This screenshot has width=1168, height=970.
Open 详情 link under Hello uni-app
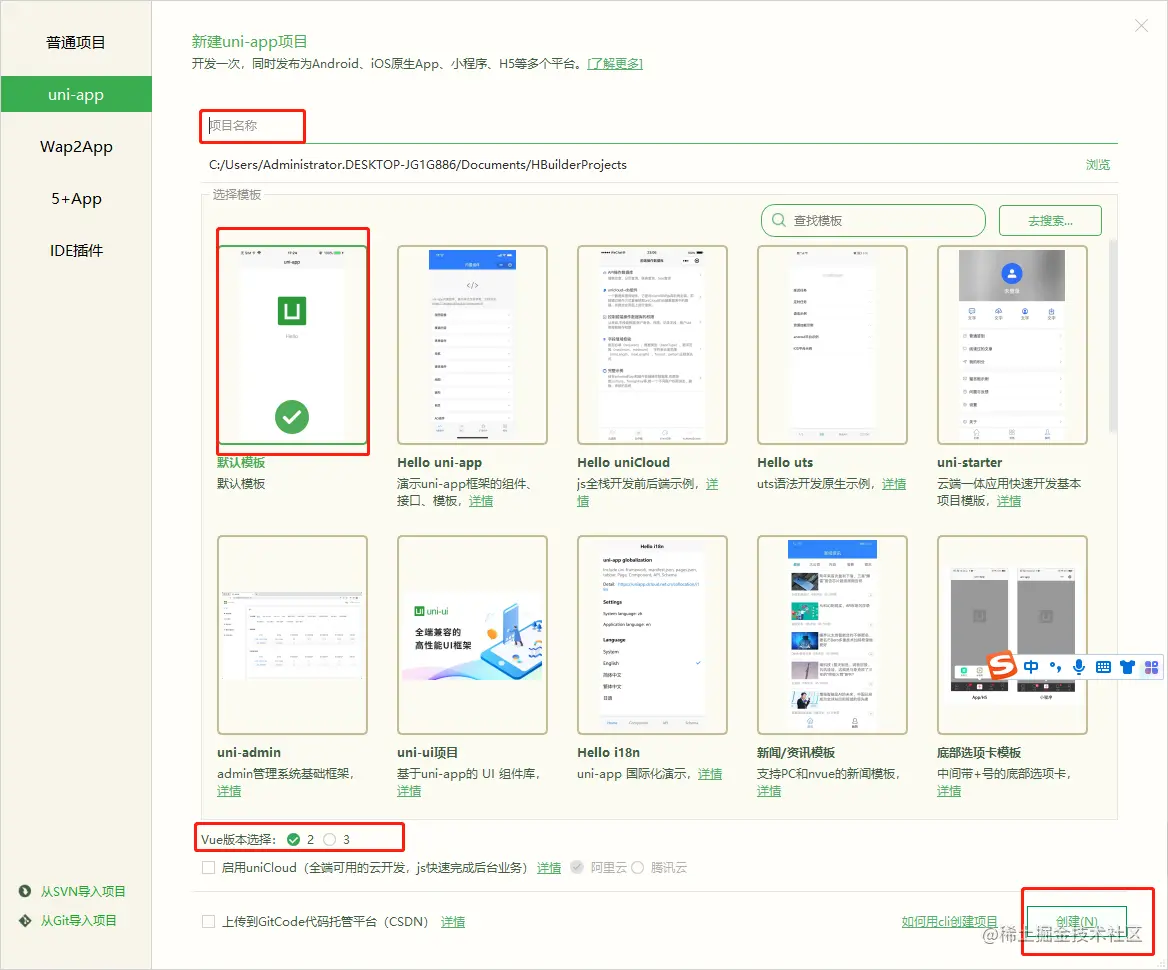tap(480, 501)
